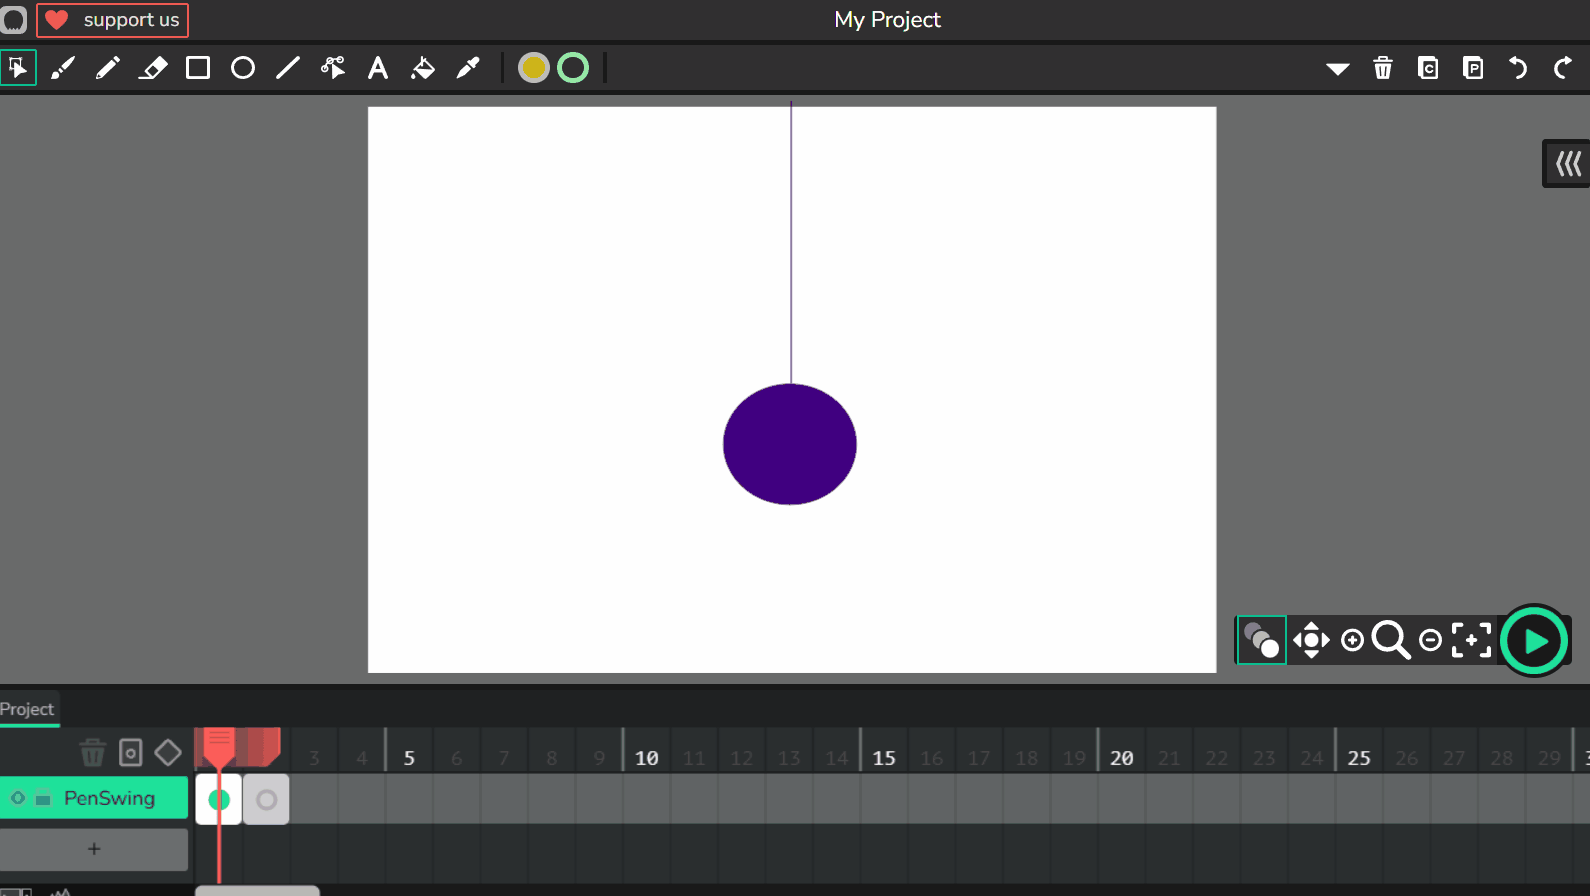Select the PenSwing layer

click(110, 798)
